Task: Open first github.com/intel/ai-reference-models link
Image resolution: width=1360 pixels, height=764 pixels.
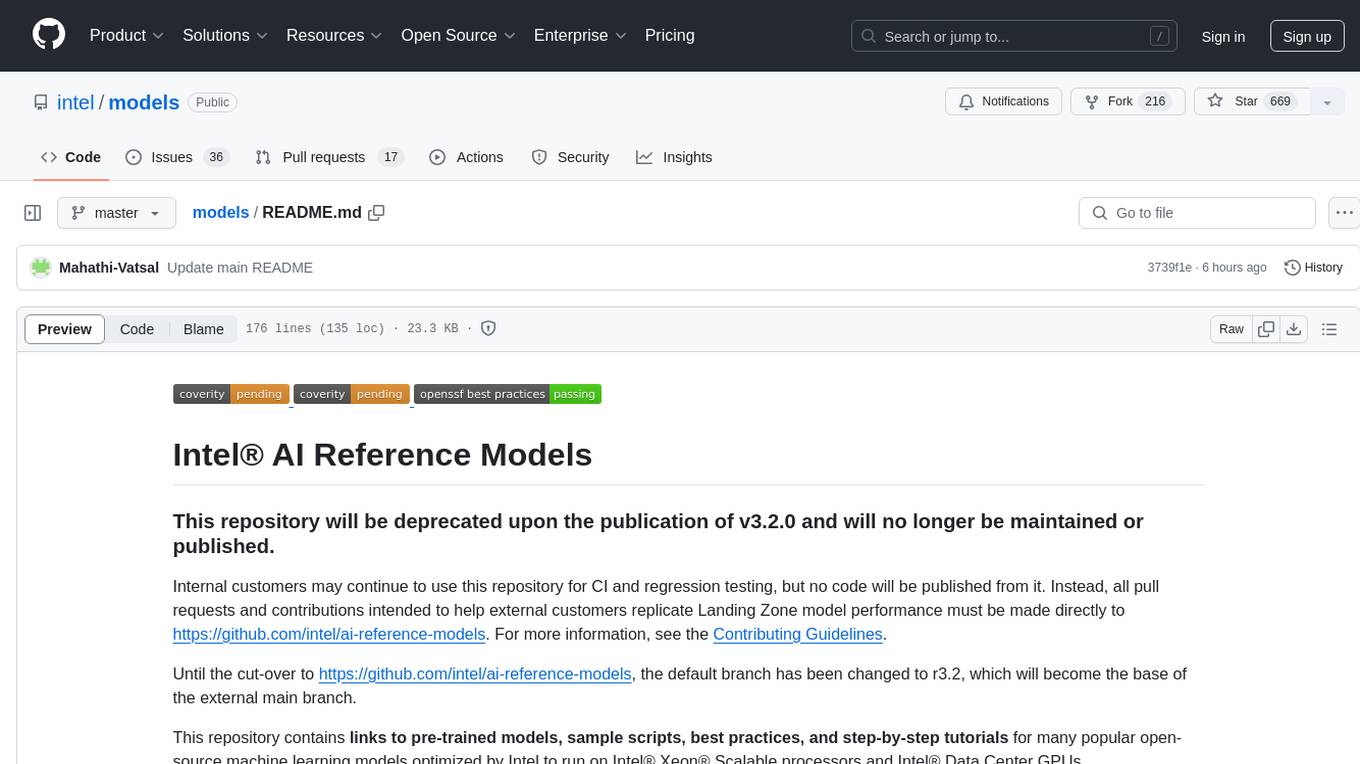Action: click(x=329, y=634)
